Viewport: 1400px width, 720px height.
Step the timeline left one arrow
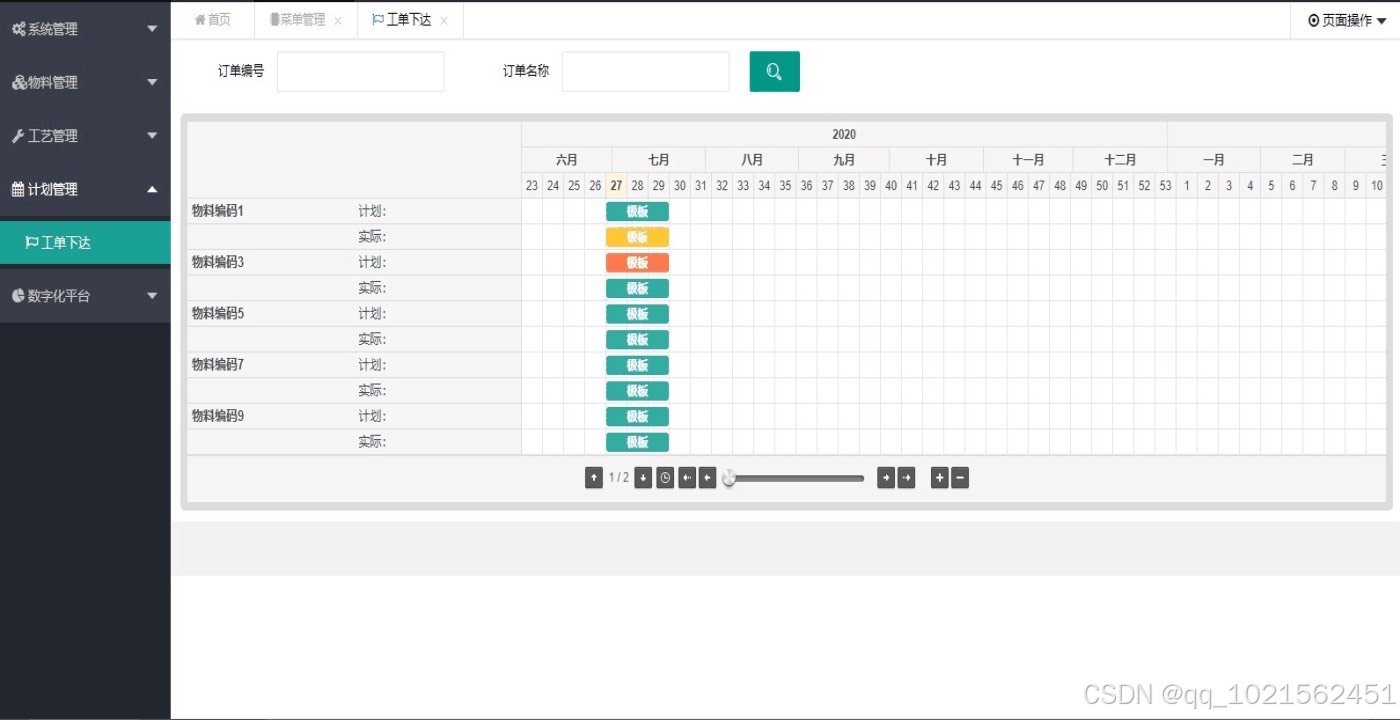(x=708, y=478)
